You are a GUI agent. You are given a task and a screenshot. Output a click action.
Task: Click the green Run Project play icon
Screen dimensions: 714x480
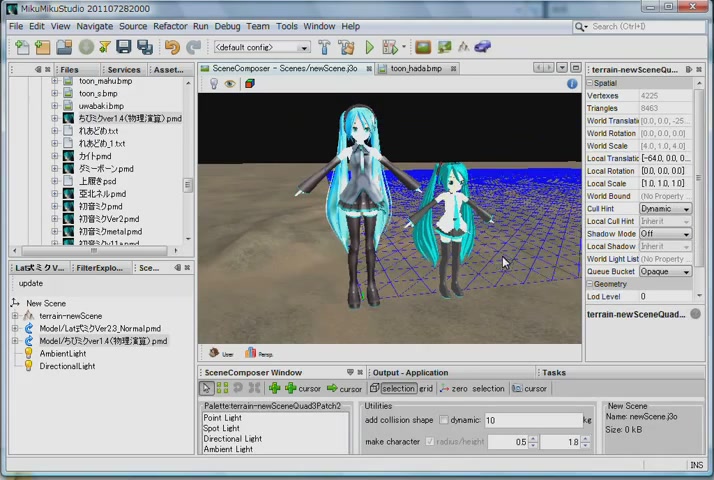pos(369,47)
